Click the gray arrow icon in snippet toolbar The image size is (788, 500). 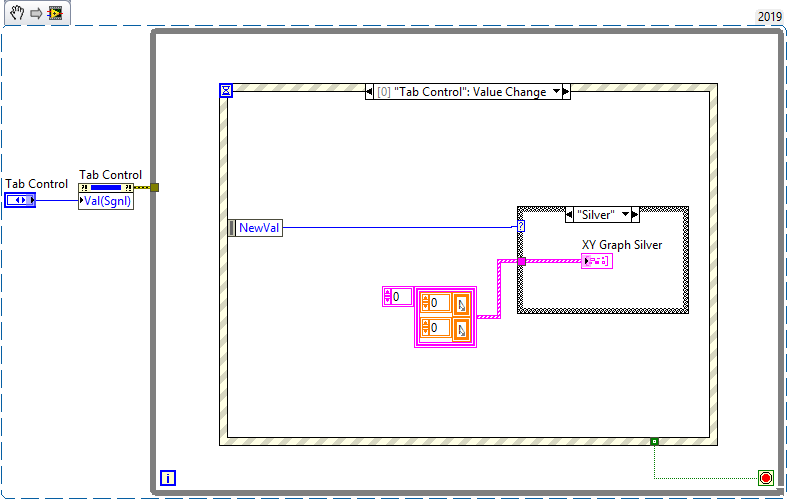36,13
